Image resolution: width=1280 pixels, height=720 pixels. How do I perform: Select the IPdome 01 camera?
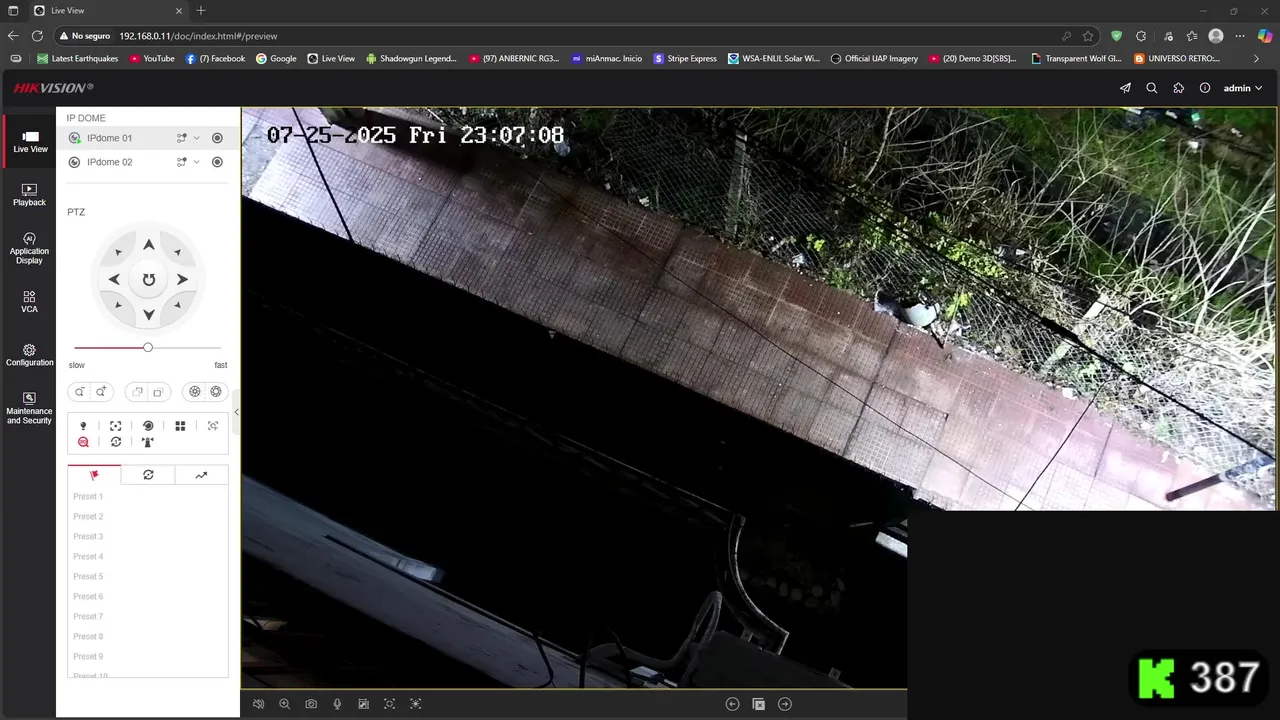click(109, 138)
